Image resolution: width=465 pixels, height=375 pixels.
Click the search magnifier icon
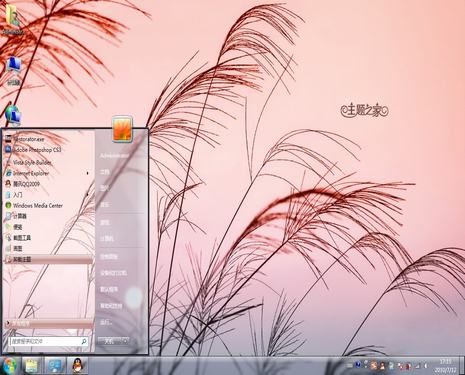pos(84,341)
